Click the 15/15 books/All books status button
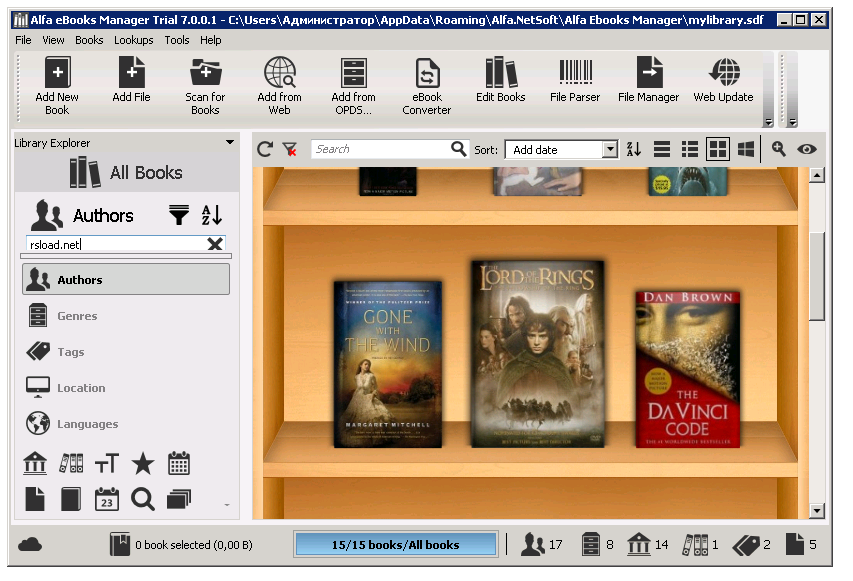Viewport: 853px width, 581px height. pyautogui.click(x=392, y=544)
